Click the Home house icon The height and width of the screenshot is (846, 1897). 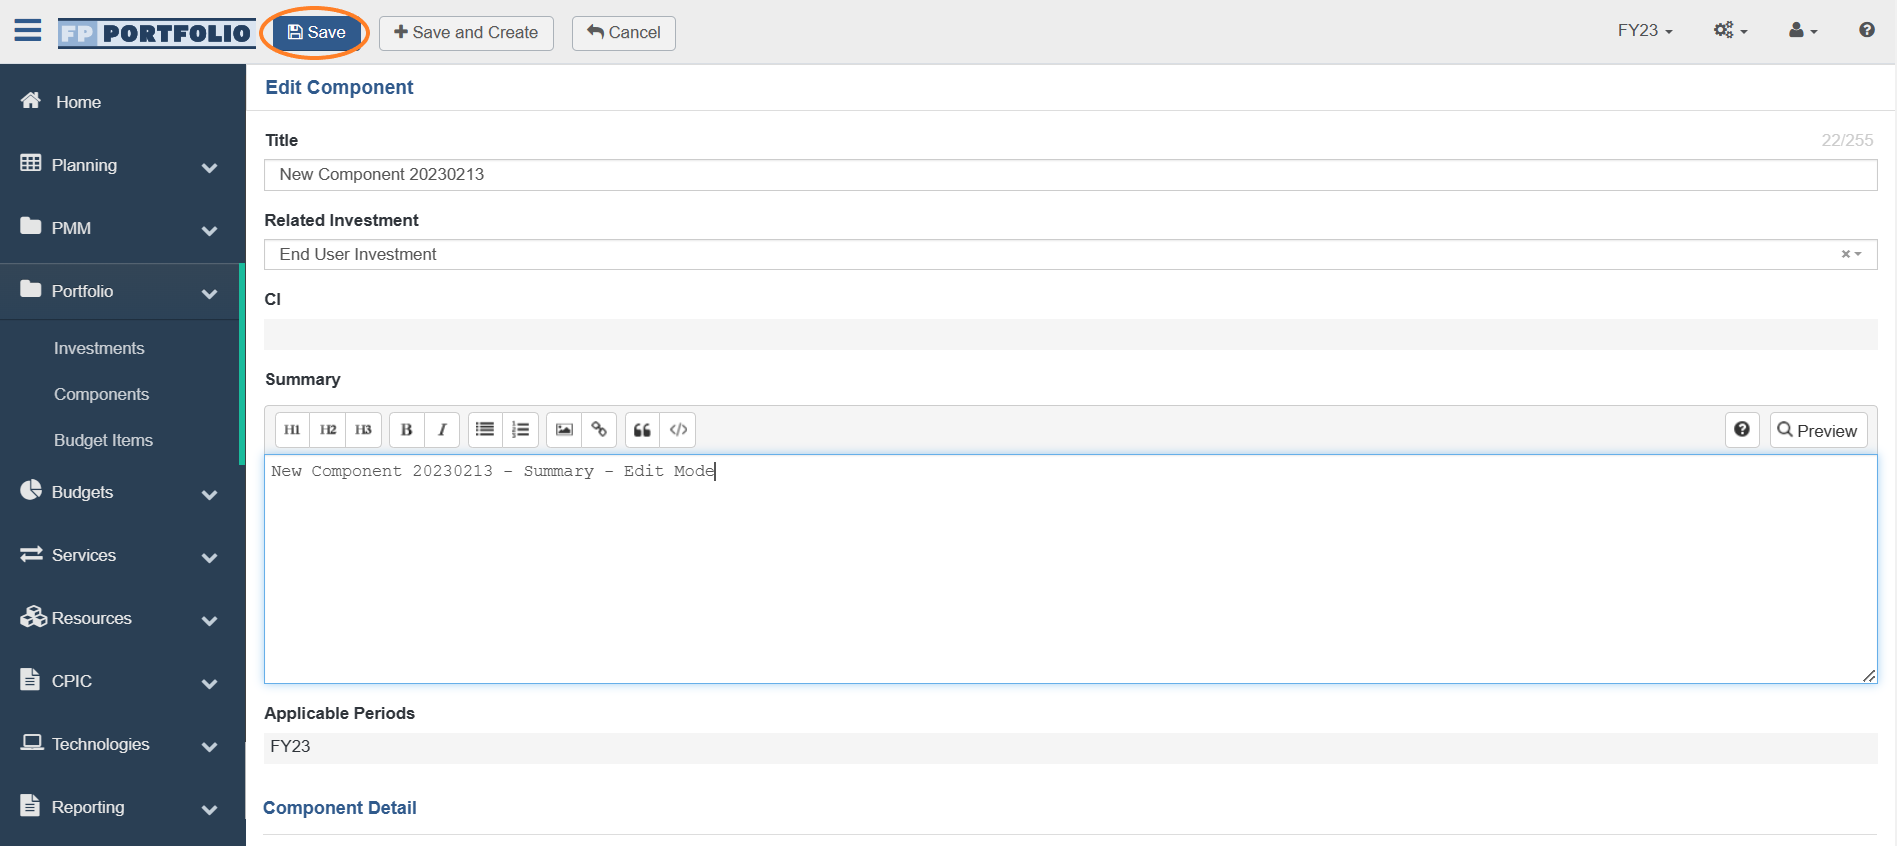pyautogui.click(x=31, y=100)
